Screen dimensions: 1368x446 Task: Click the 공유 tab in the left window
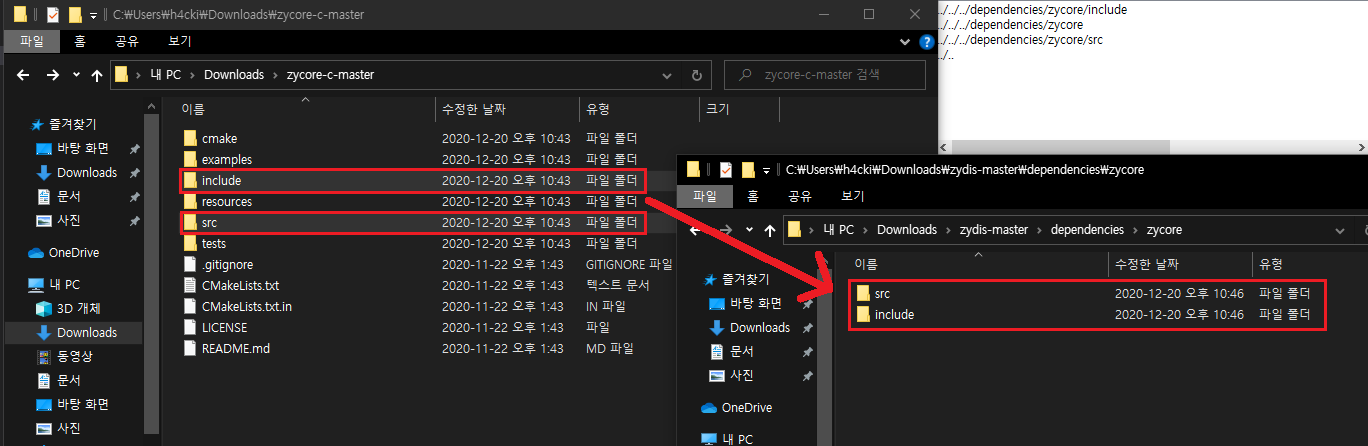click(127, 42)
